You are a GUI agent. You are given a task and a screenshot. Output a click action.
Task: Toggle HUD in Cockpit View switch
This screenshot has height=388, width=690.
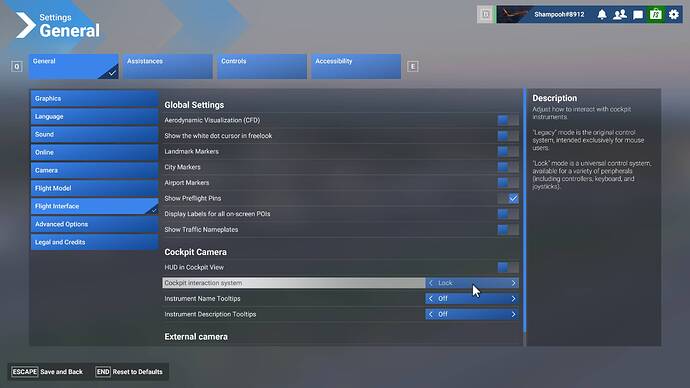(508, 267)
